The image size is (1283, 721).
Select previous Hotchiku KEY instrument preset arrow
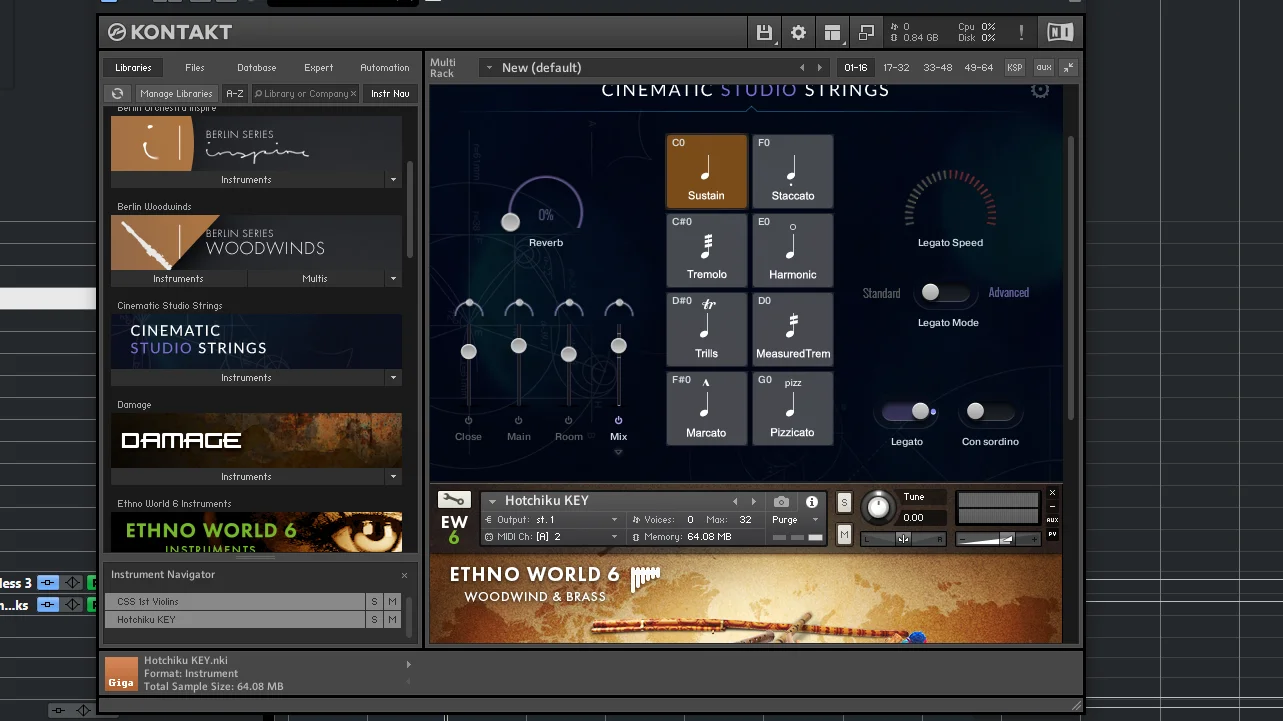point(735,502)
